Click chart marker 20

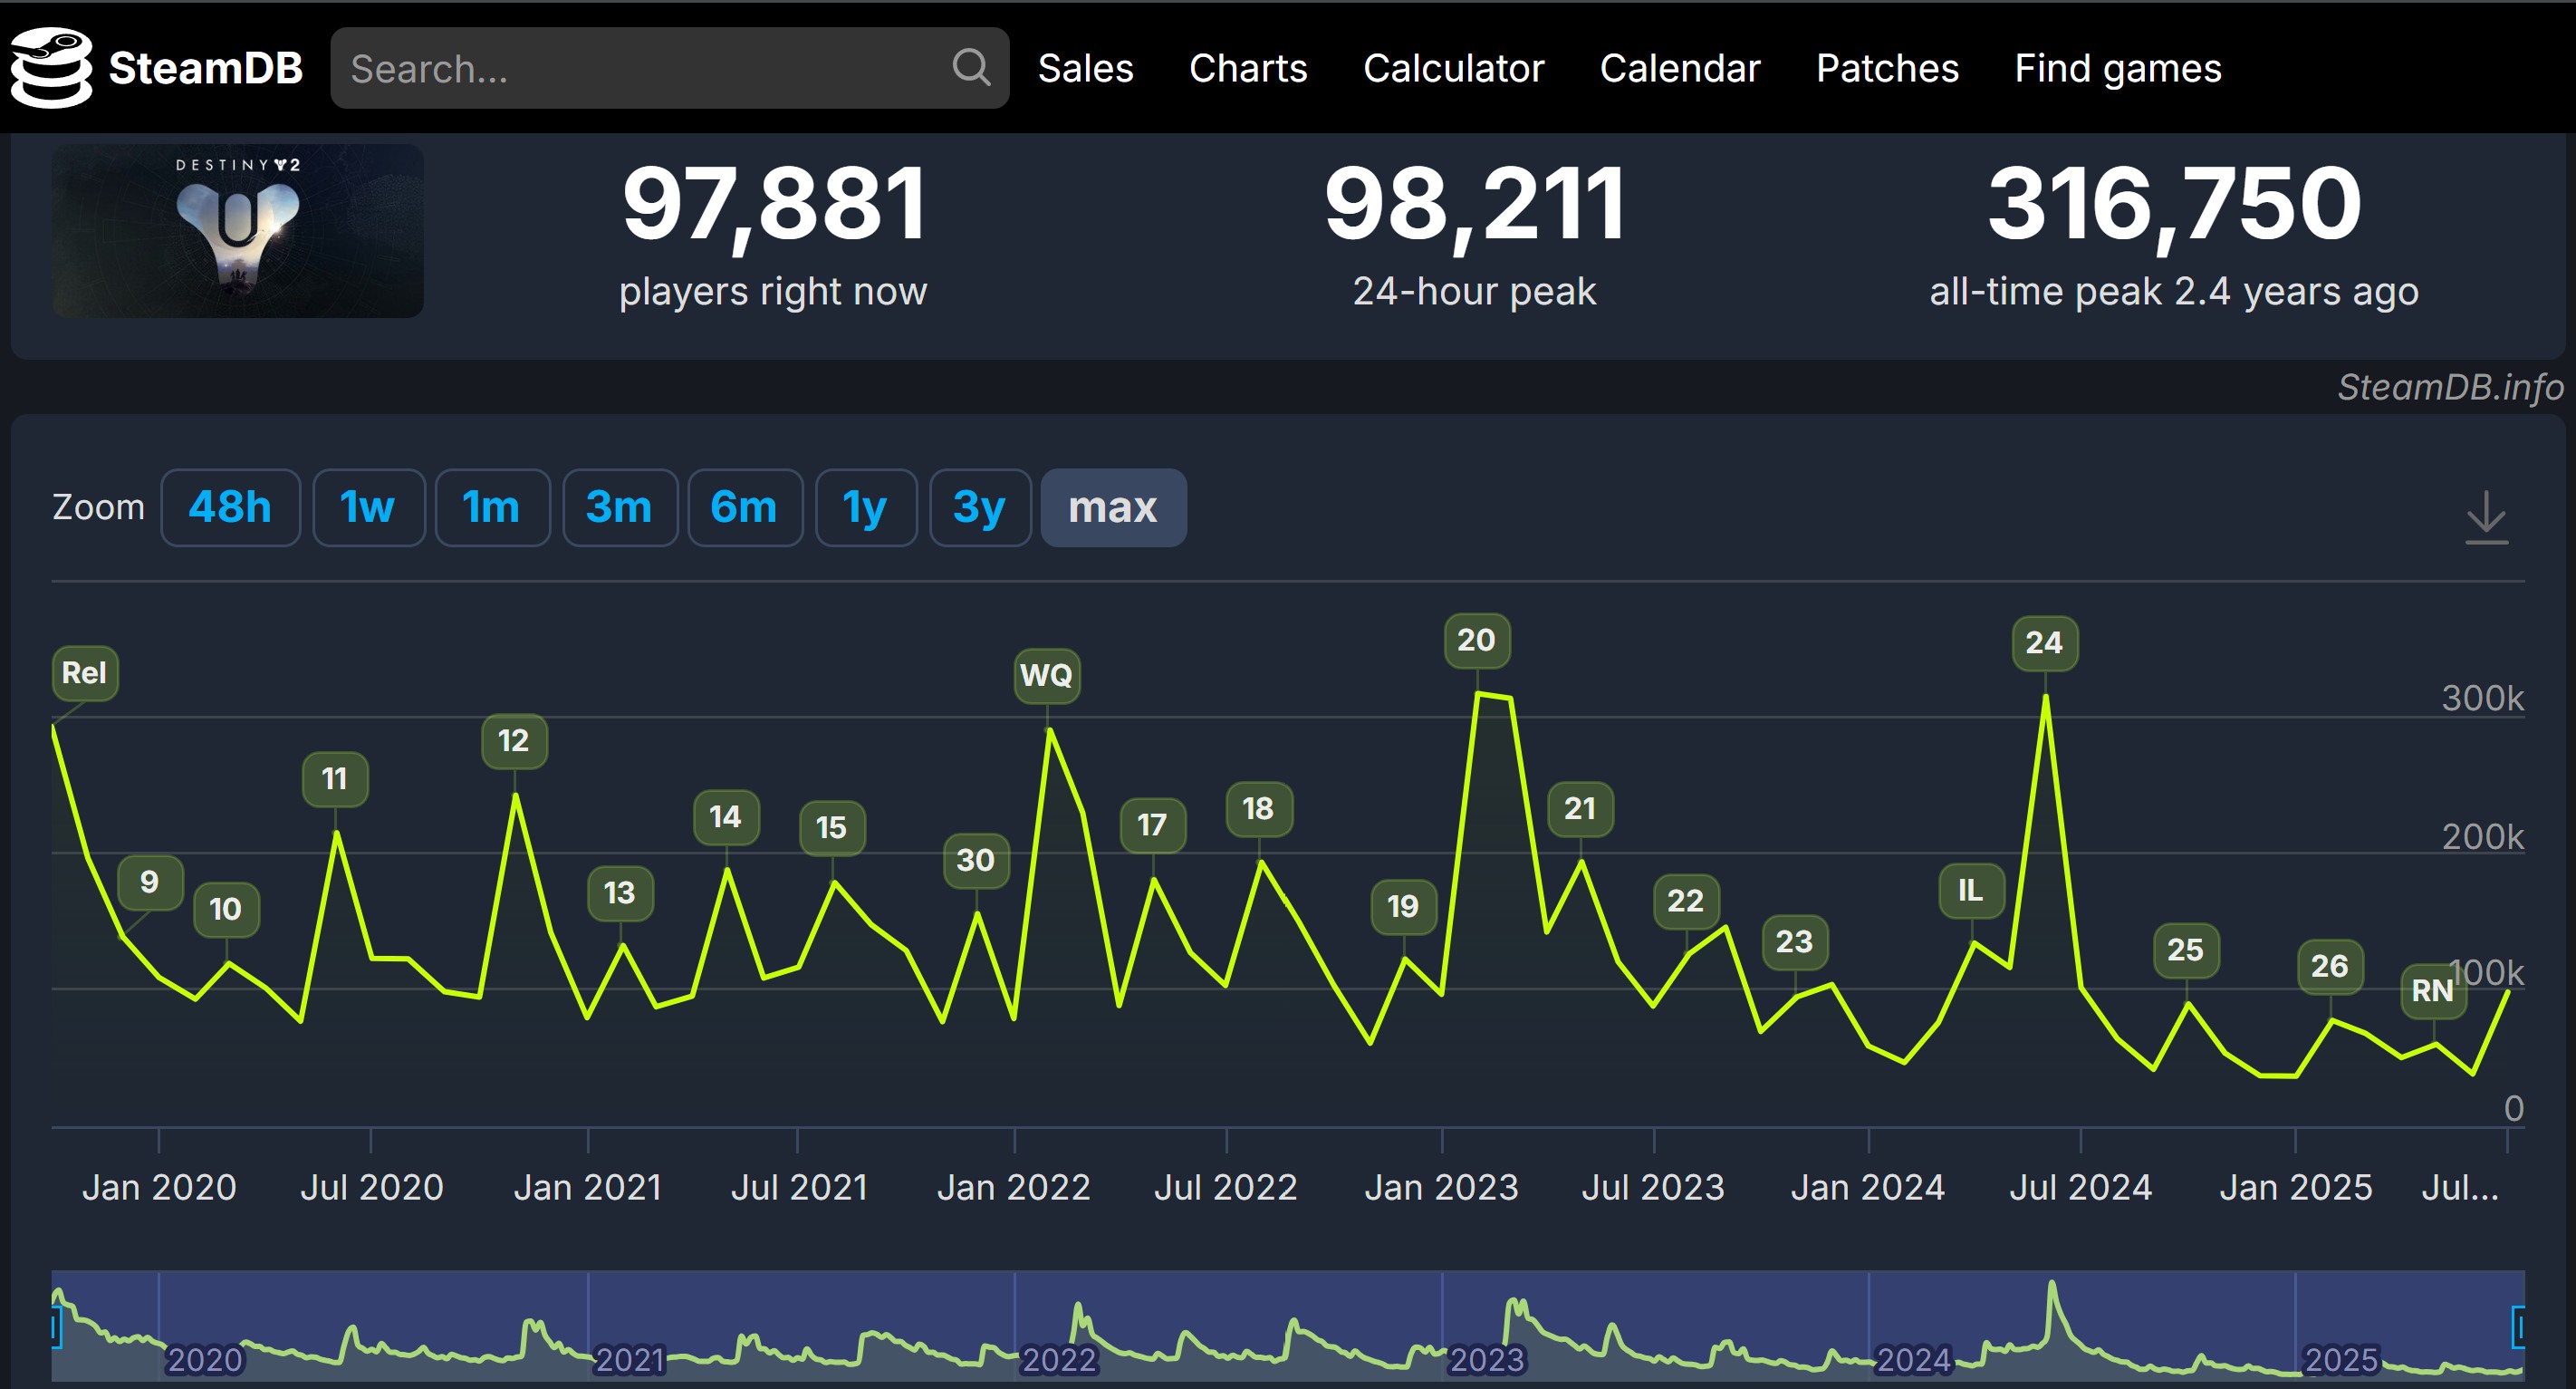point(1476,640)
